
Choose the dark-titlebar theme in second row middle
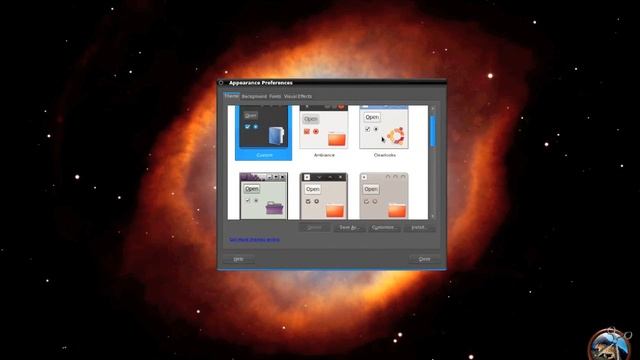pyautogui.click(x=324, y=196)
